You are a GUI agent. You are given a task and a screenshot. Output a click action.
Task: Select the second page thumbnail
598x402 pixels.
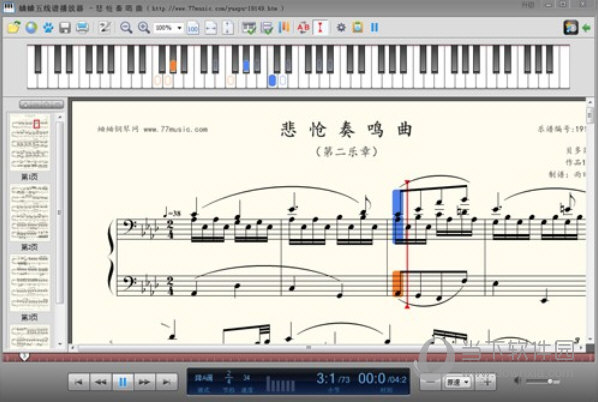coord(30,212)
